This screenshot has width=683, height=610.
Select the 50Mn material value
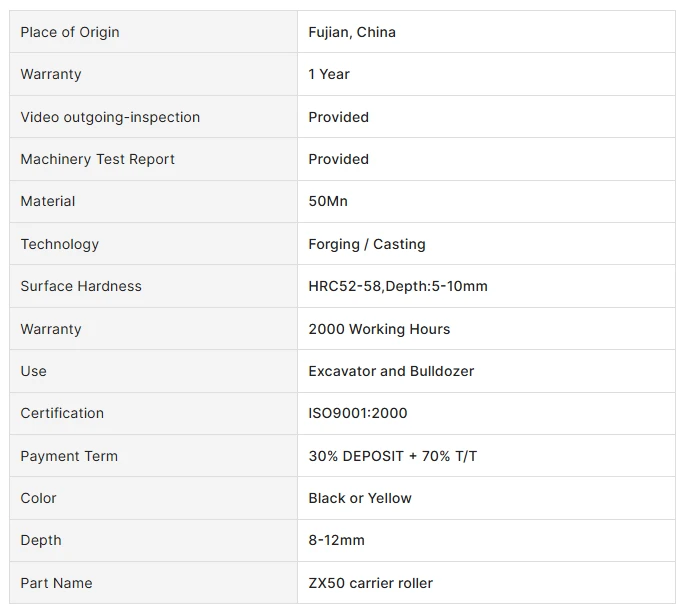328,201
